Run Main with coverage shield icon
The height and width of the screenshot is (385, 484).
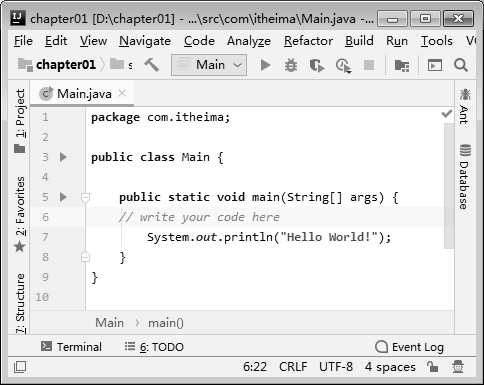pos(317,65)
